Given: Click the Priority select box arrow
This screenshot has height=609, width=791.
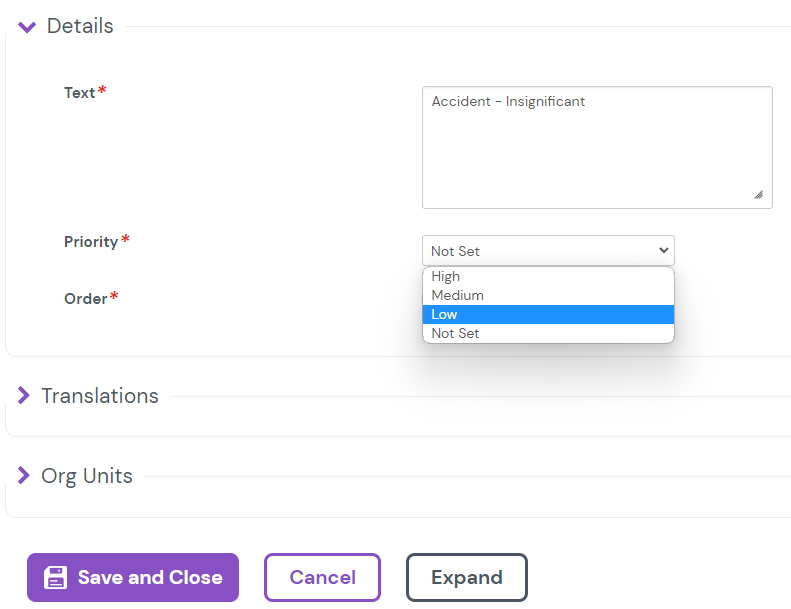Looking at the screenshot, I should coord(663,251).
